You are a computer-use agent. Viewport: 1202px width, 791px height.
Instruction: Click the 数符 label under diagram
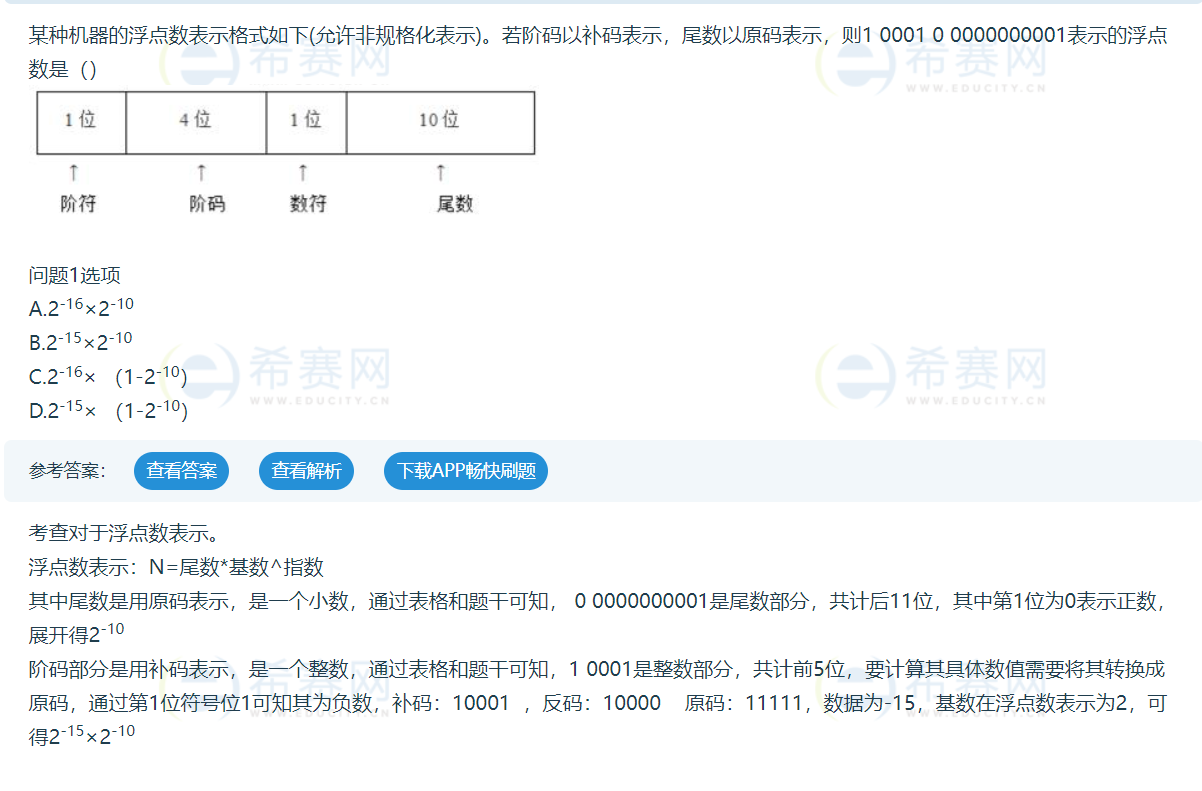tap(308, 204)
